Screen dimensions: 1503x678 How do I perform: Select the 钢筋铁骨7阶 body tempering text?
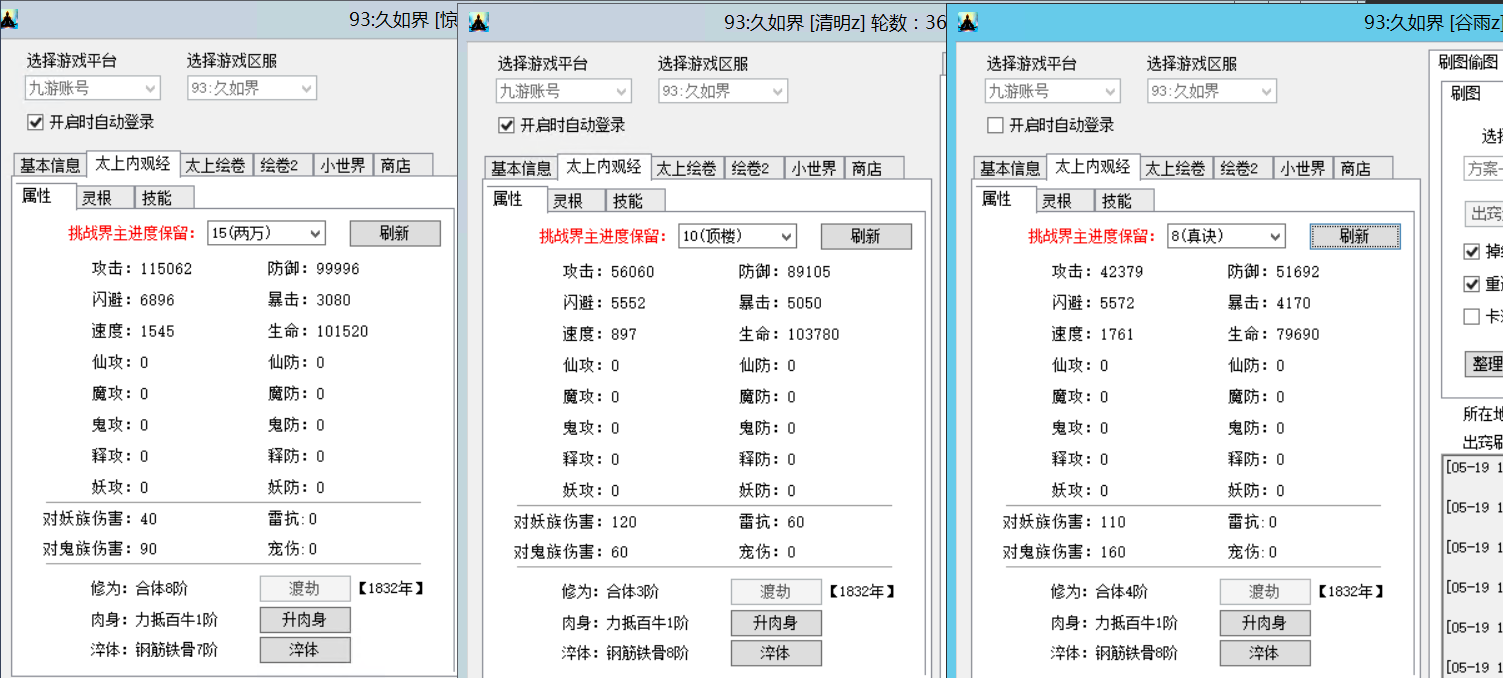tap(176, 650)
